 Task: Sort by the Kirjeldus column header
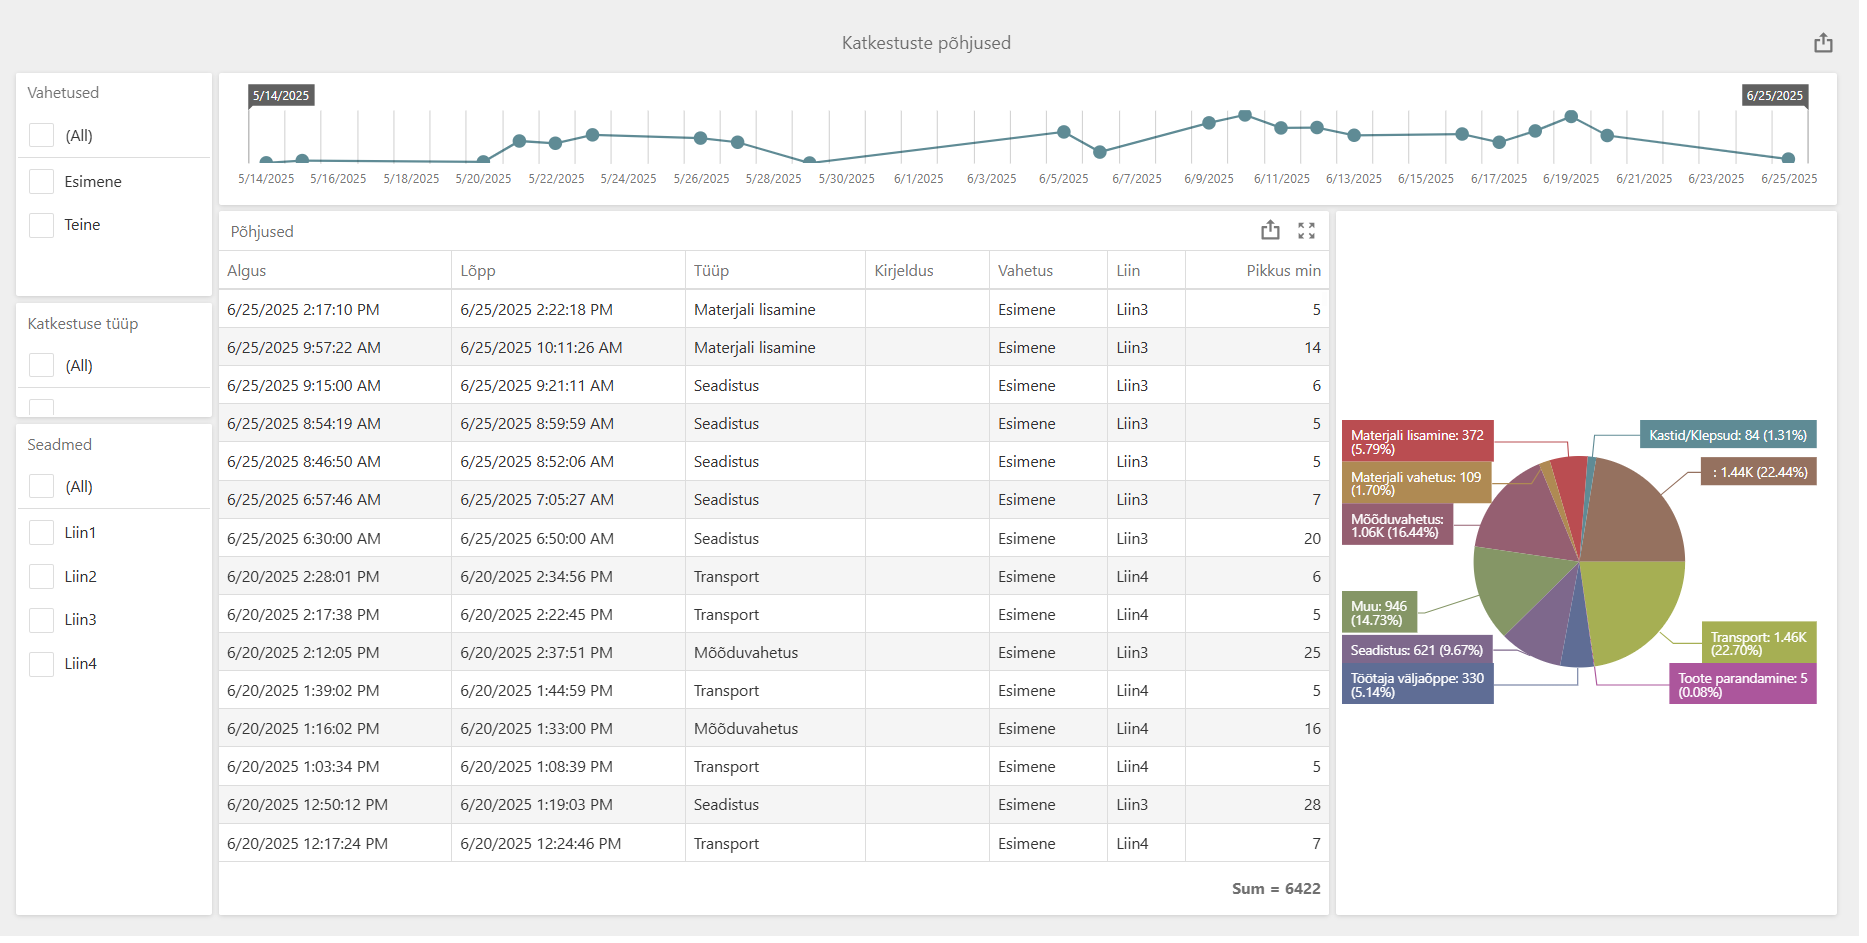click(x=927, y=271)
